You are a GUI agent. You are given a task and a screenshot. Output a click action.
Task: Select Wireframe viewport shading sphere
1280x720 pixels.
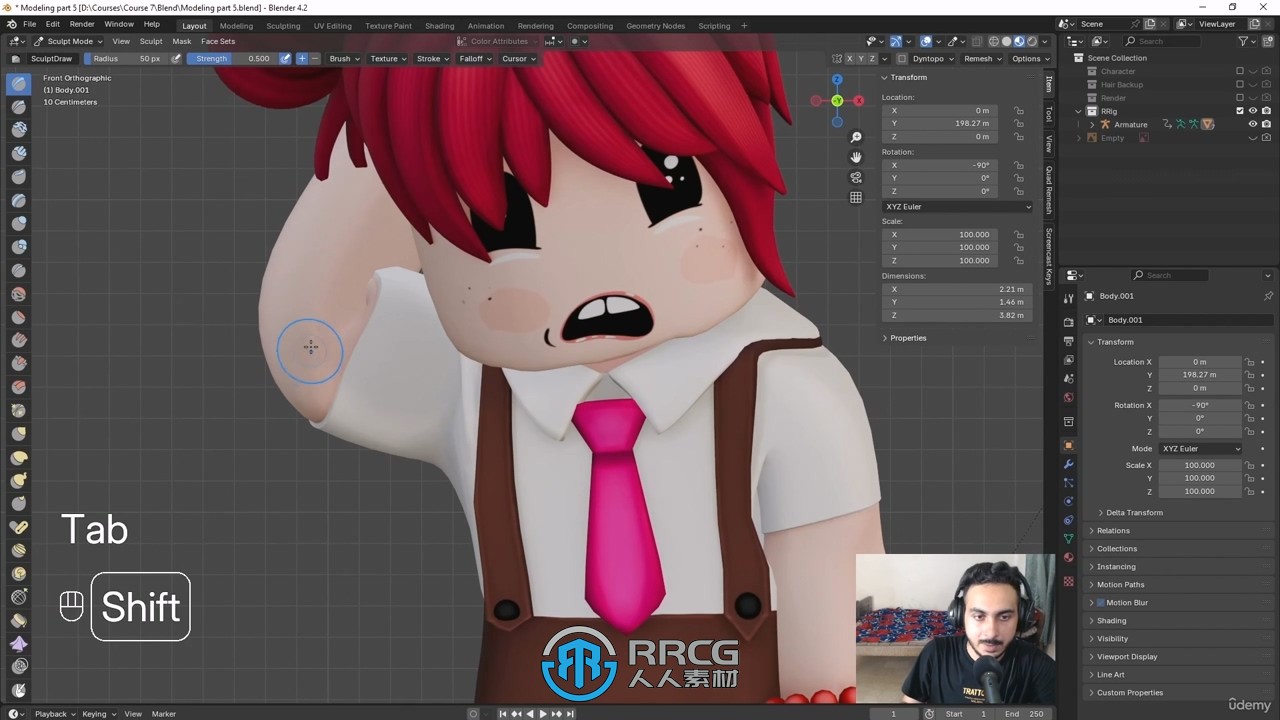pyautogui.click(x=994, y=41)
